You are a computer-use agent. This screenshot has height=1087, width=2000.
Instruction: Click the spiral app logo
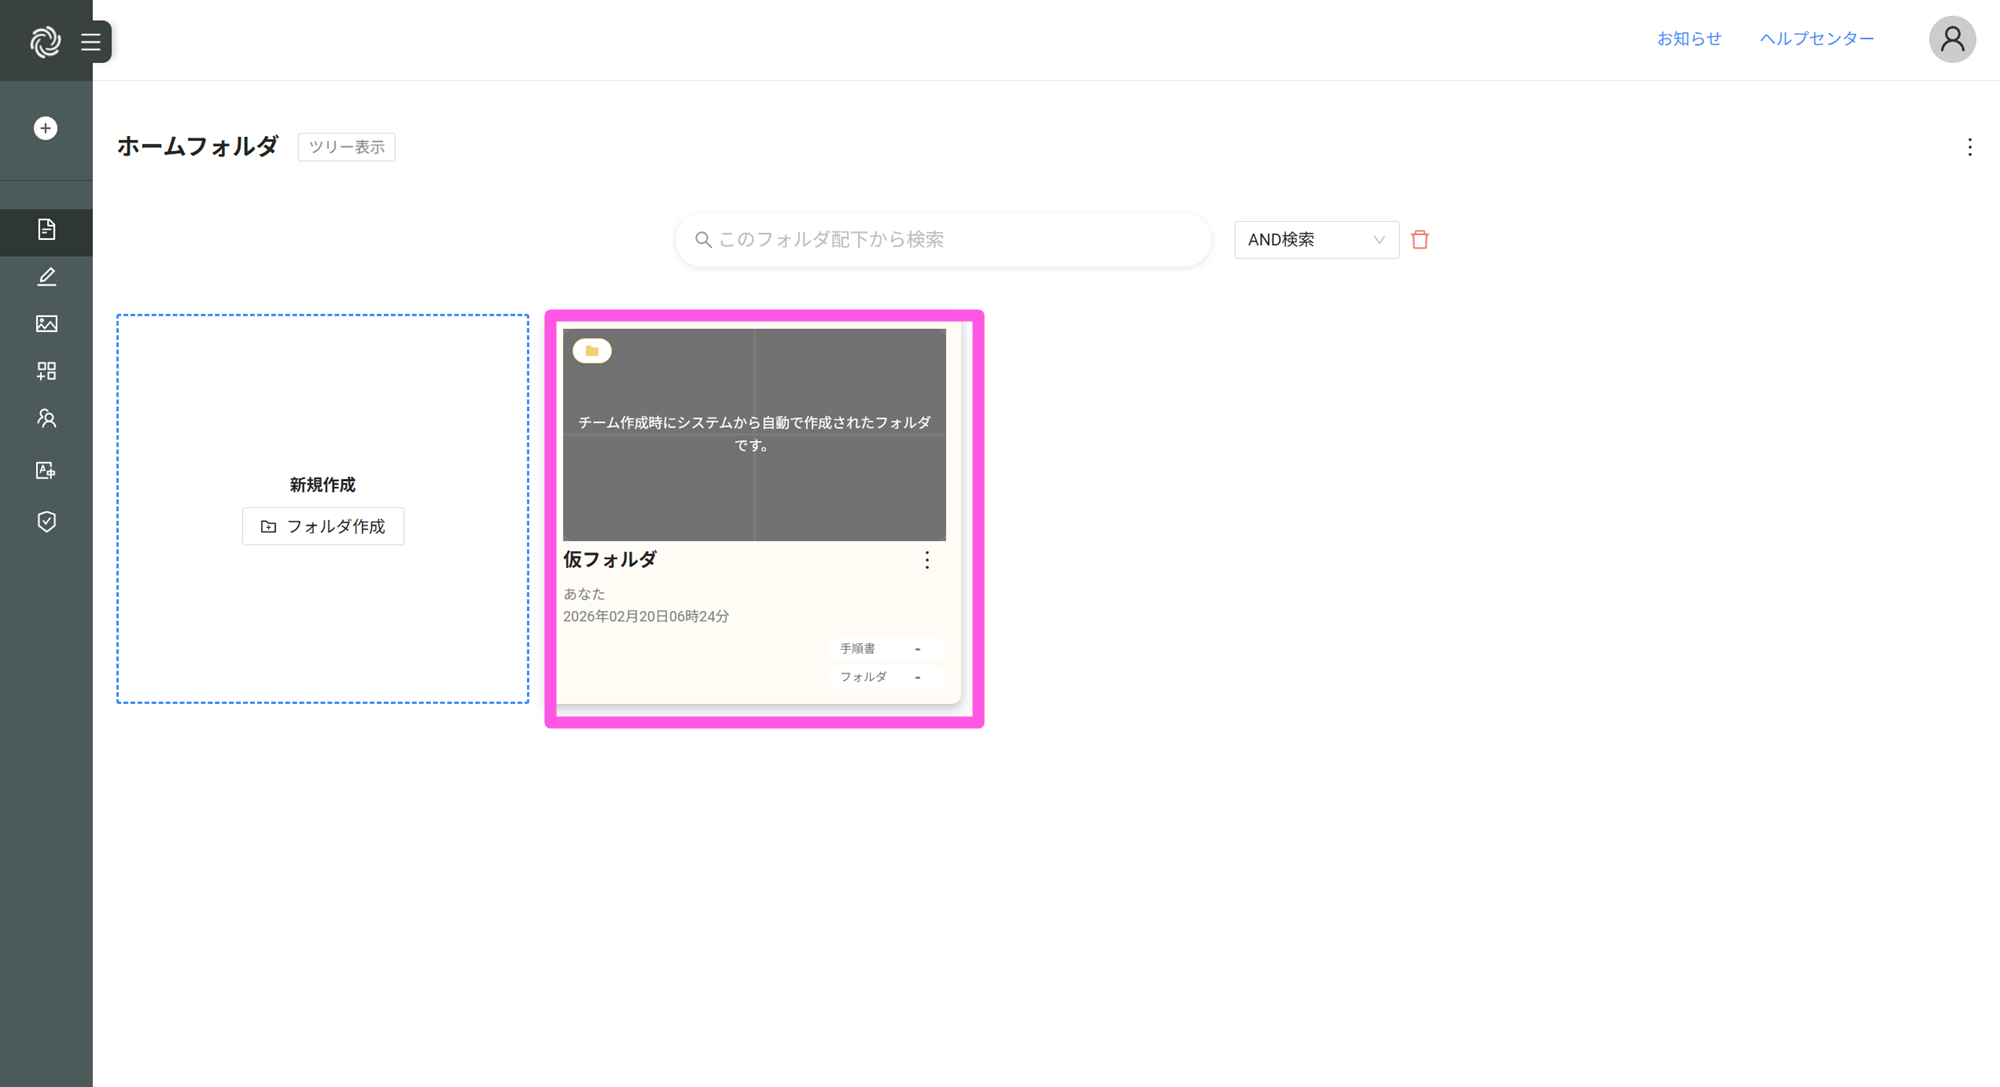45,41
